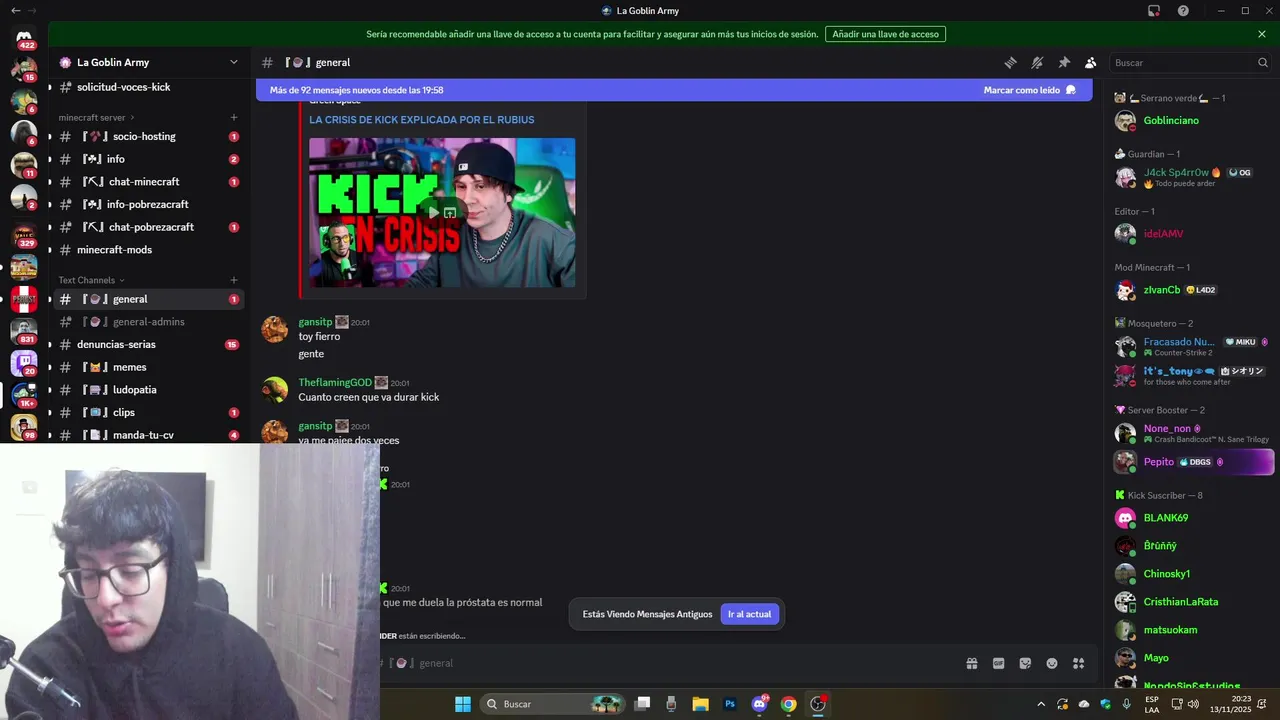Screen dimensions: 1280x720
Task: Open pinned messages pin icon
Action: (1064, 62)
